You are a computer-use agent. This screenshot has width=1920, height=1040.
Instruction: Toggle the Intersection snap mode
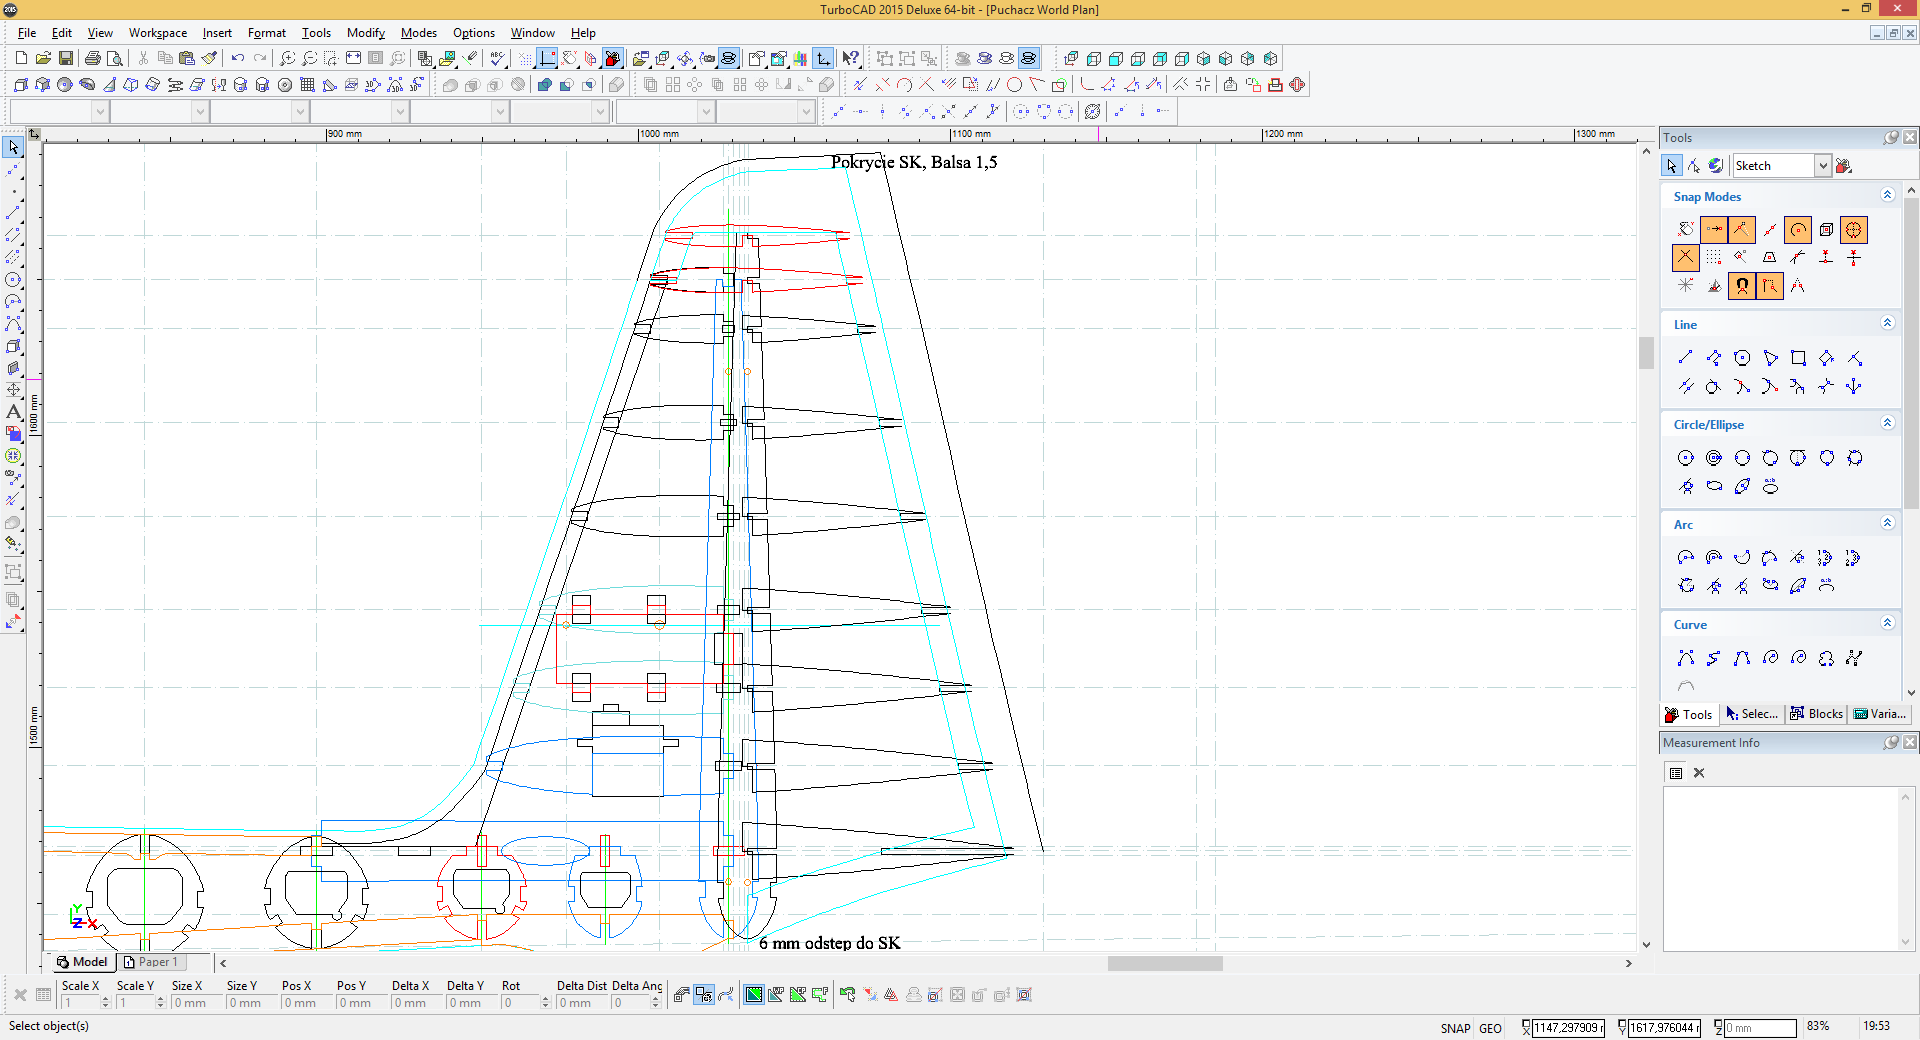click(1685, 258)
